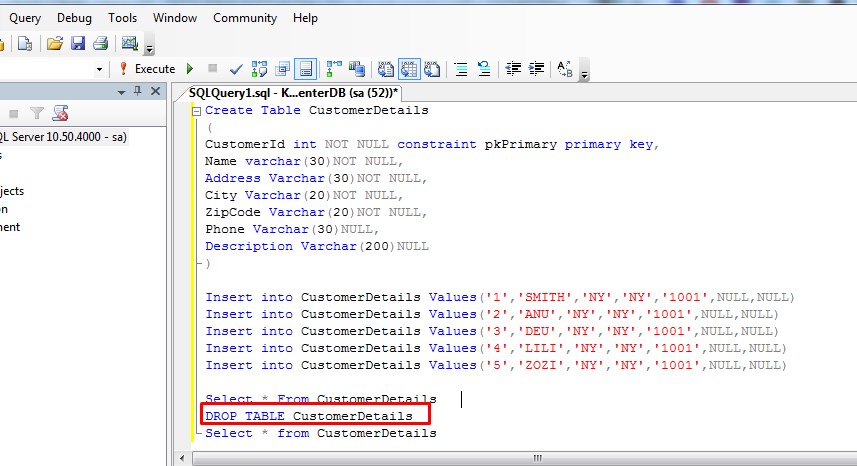The image size is (857, 466).
Task: Open the Debug menu
Action: tap(74, 18)
